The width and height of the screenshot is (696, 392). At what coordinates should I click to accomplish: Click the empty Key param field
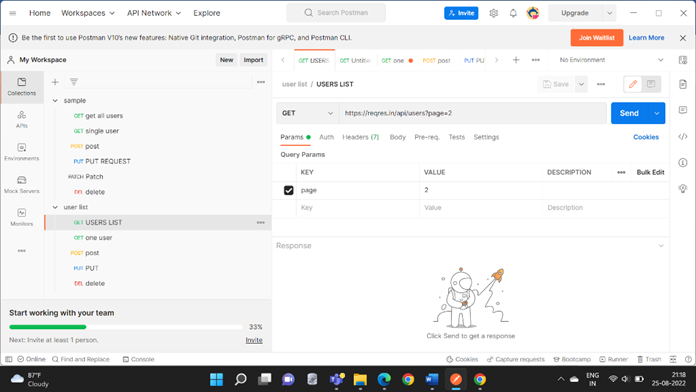[x=358, y=208]
